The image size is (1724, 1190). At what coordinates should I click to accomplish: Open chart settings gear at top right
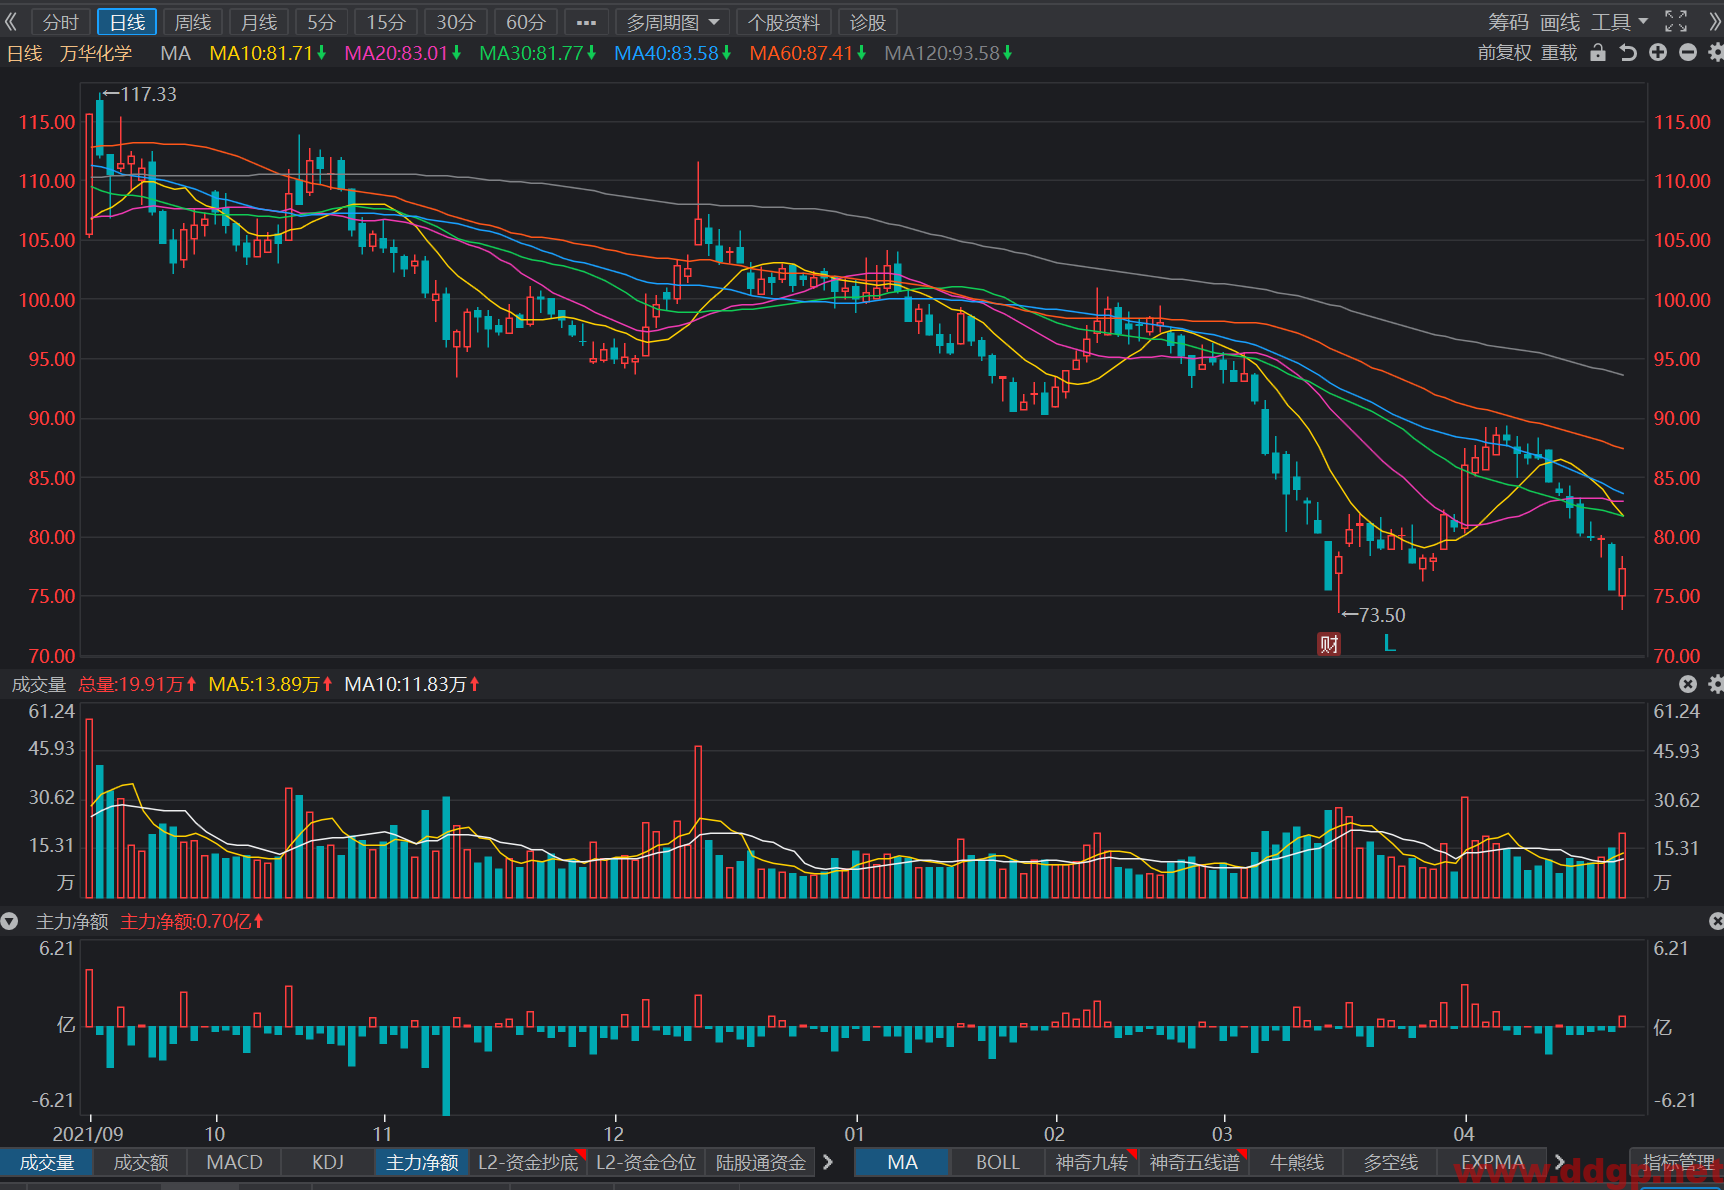coord(1715,53)
